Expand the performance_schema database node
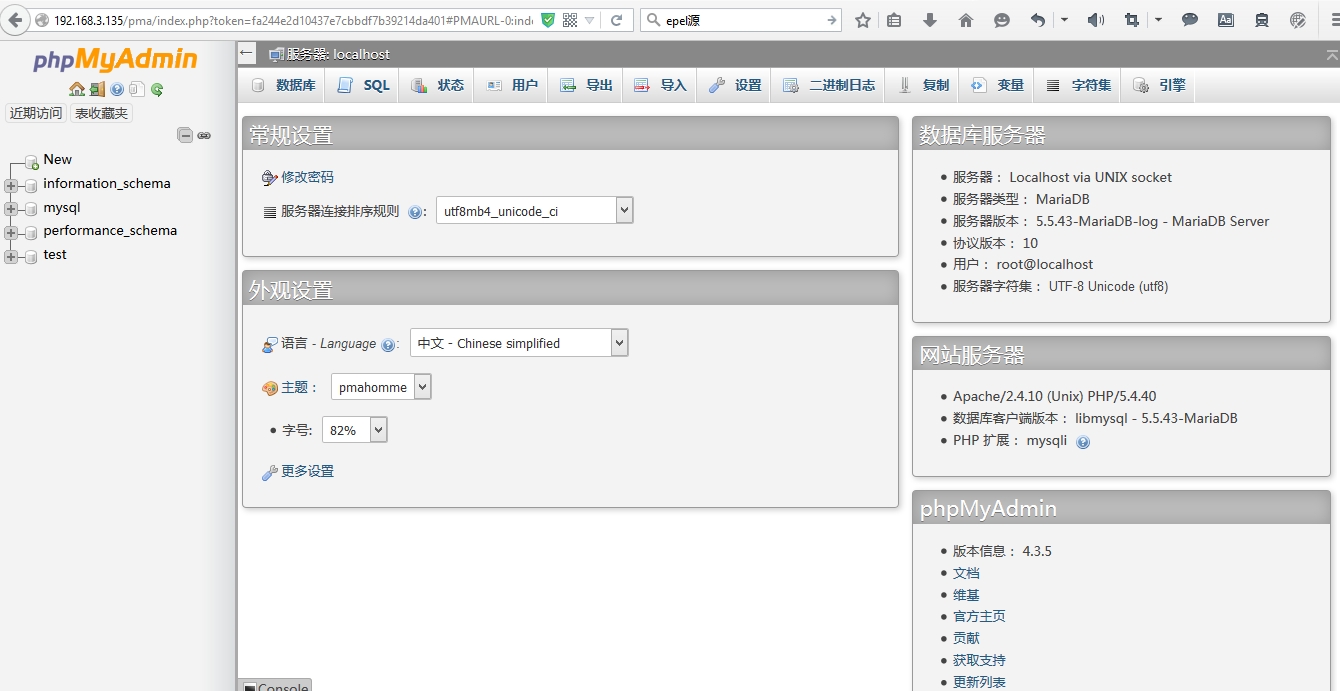The image size is (1340, 691). tap(11, 232)
